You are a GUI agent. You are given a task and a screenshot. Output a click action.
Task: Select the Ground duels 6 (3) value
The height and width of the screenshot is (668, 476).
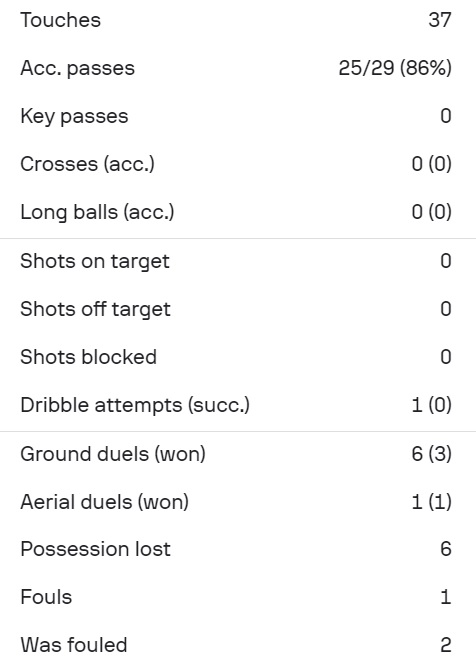[431, 454]
